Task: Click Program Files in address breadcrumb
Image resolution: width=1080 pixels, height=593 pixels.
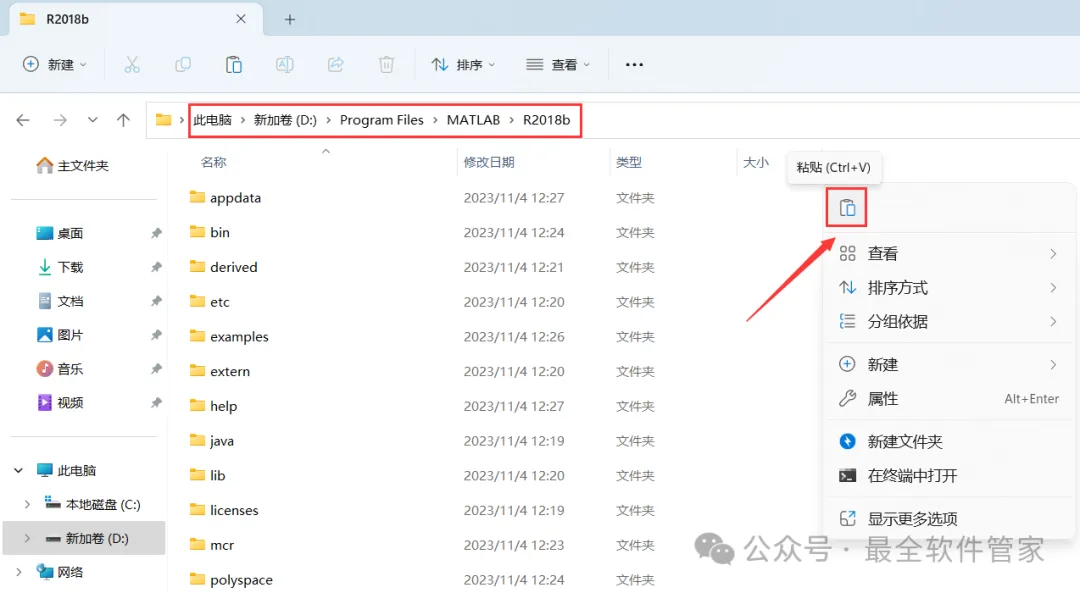Action: [382, 120]
